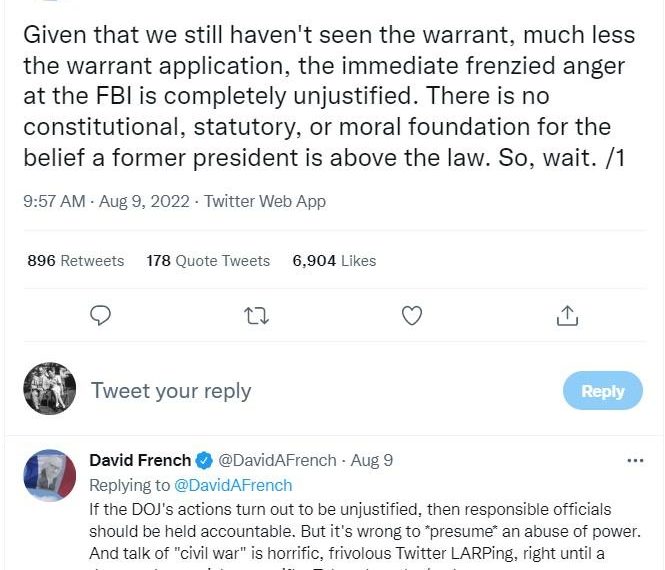Screen dimensions: 665x570
Task: Open the Aug 9 date on reply
Action: [x=372, y=460]
